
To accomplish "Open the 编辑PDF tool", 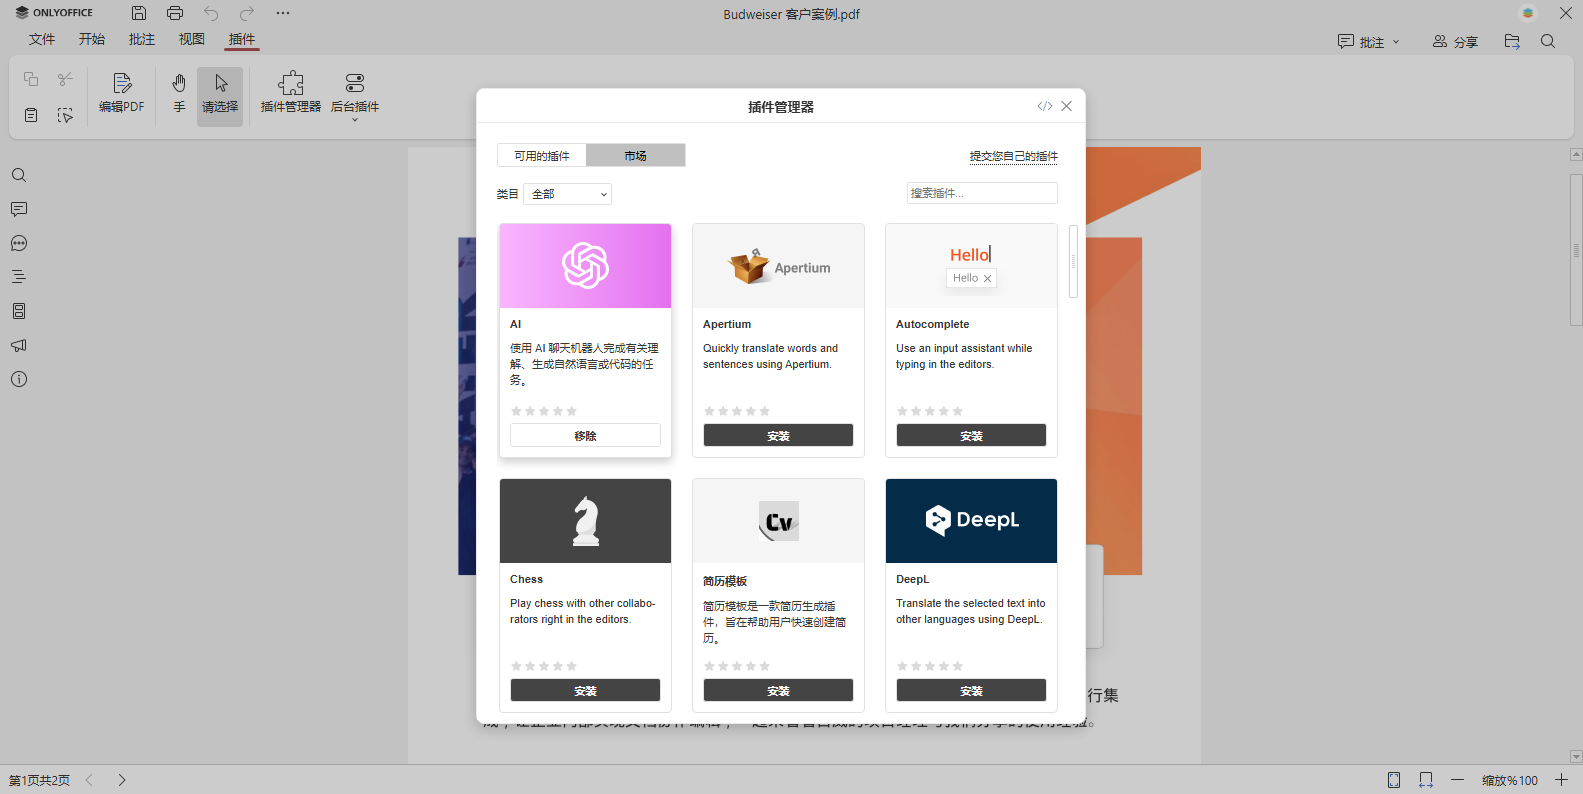I will click(121, 93).
